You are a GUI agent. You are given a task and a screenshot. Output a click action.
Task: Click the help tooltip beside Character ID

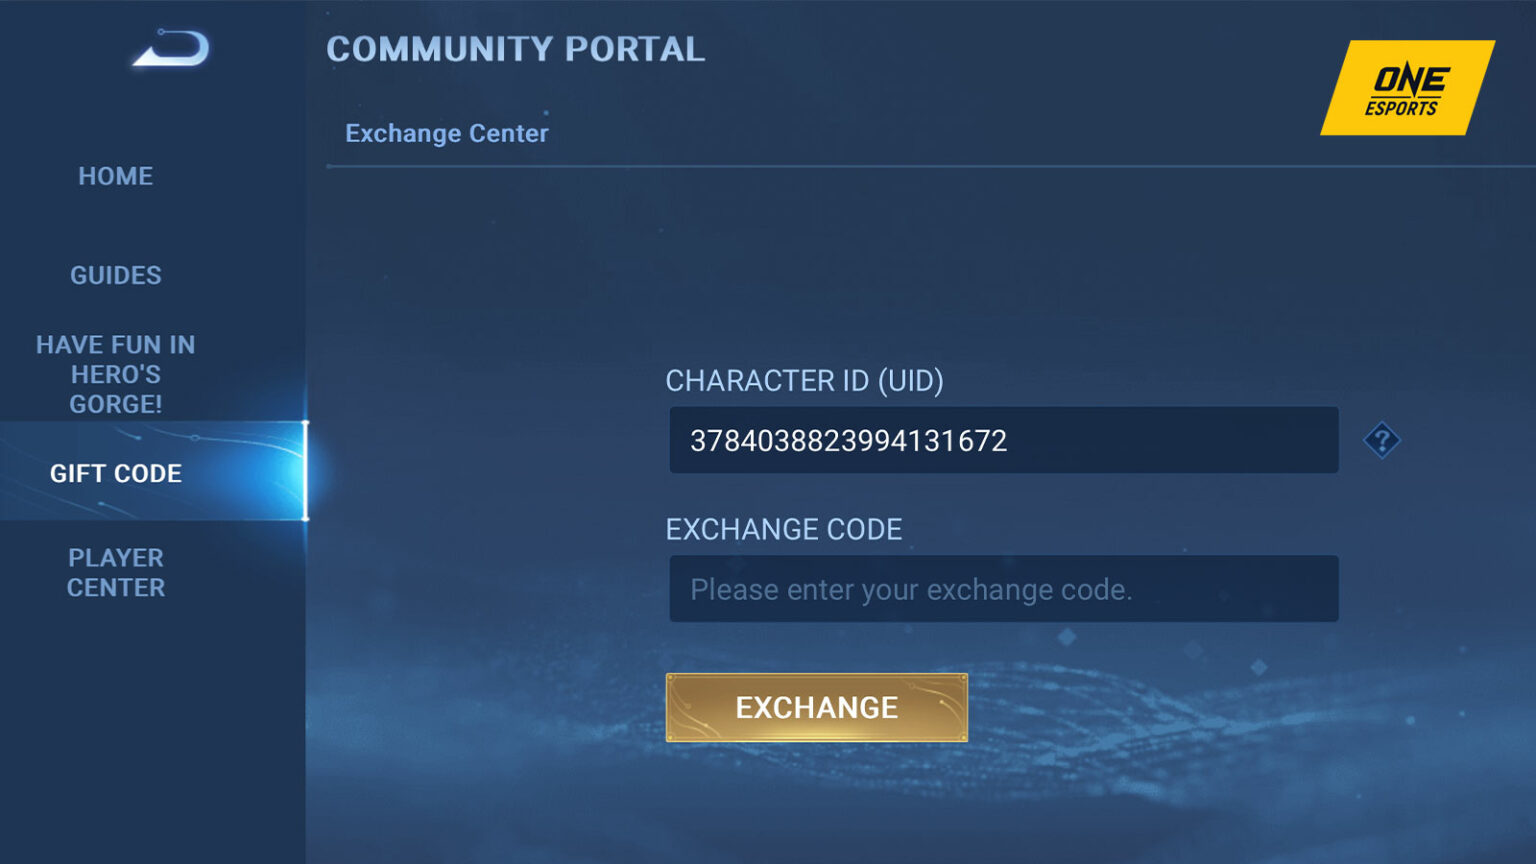[x=1382, y=440]
